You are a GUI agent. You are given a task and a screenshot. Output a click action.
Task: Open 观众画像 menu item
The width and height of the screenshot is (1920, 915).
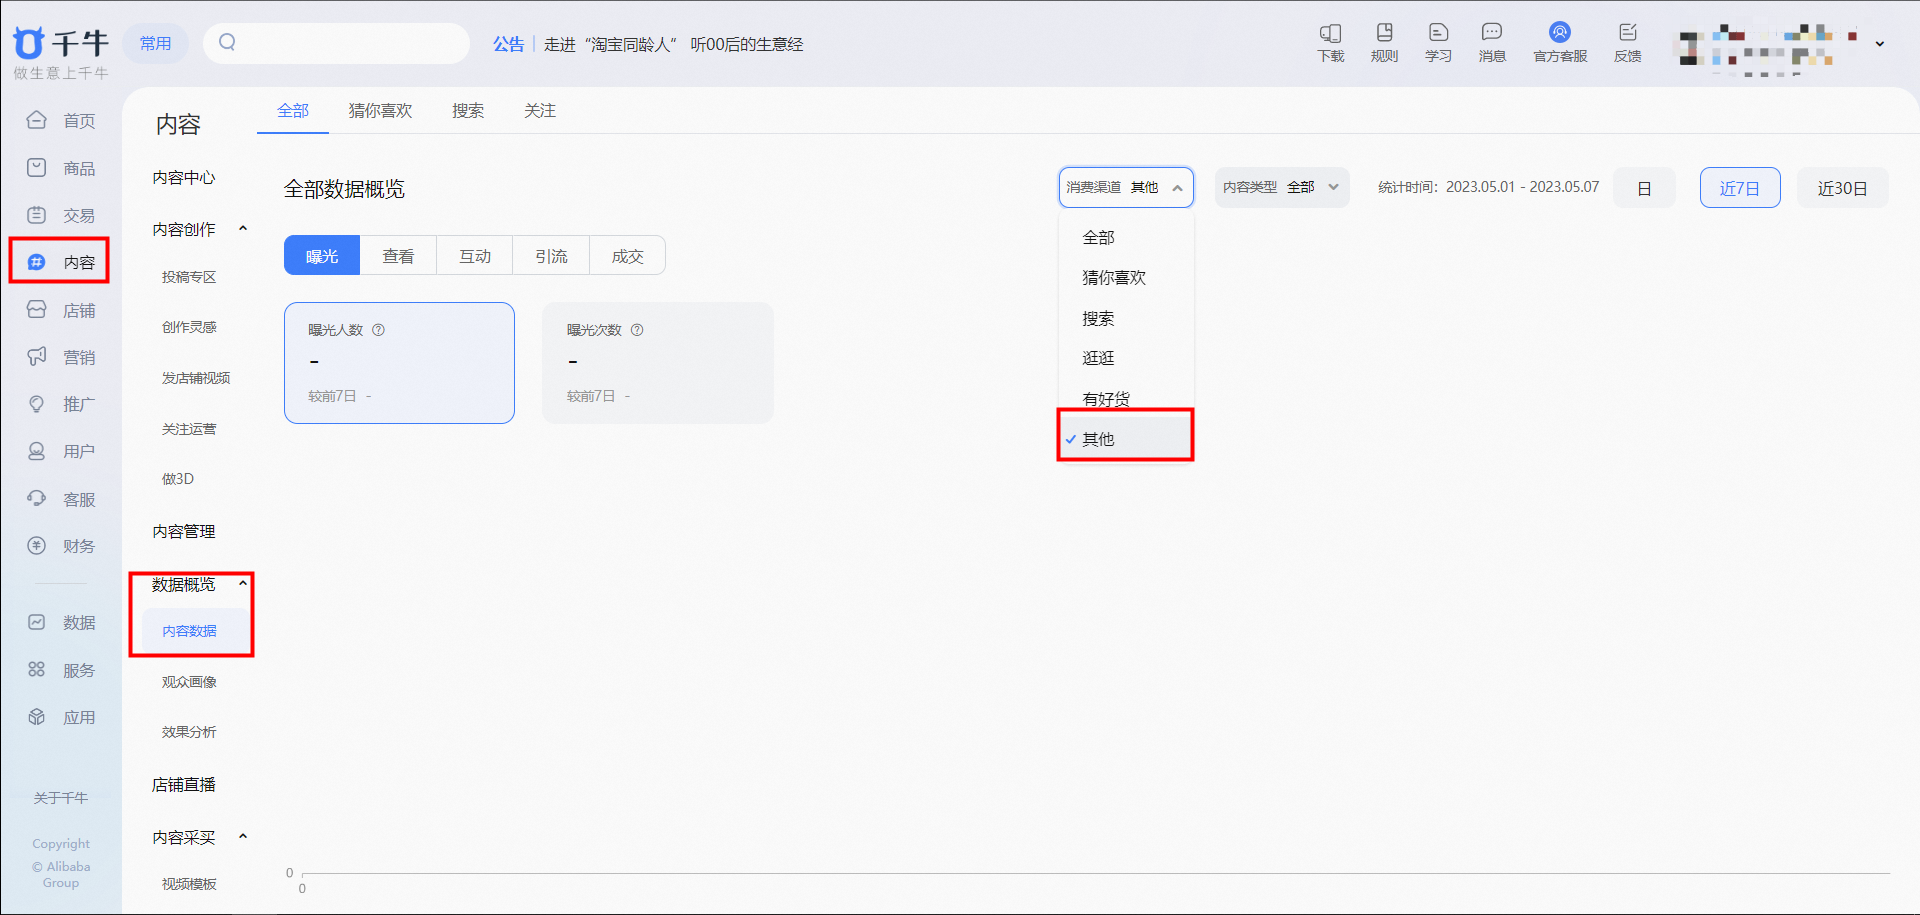(189, 682)
